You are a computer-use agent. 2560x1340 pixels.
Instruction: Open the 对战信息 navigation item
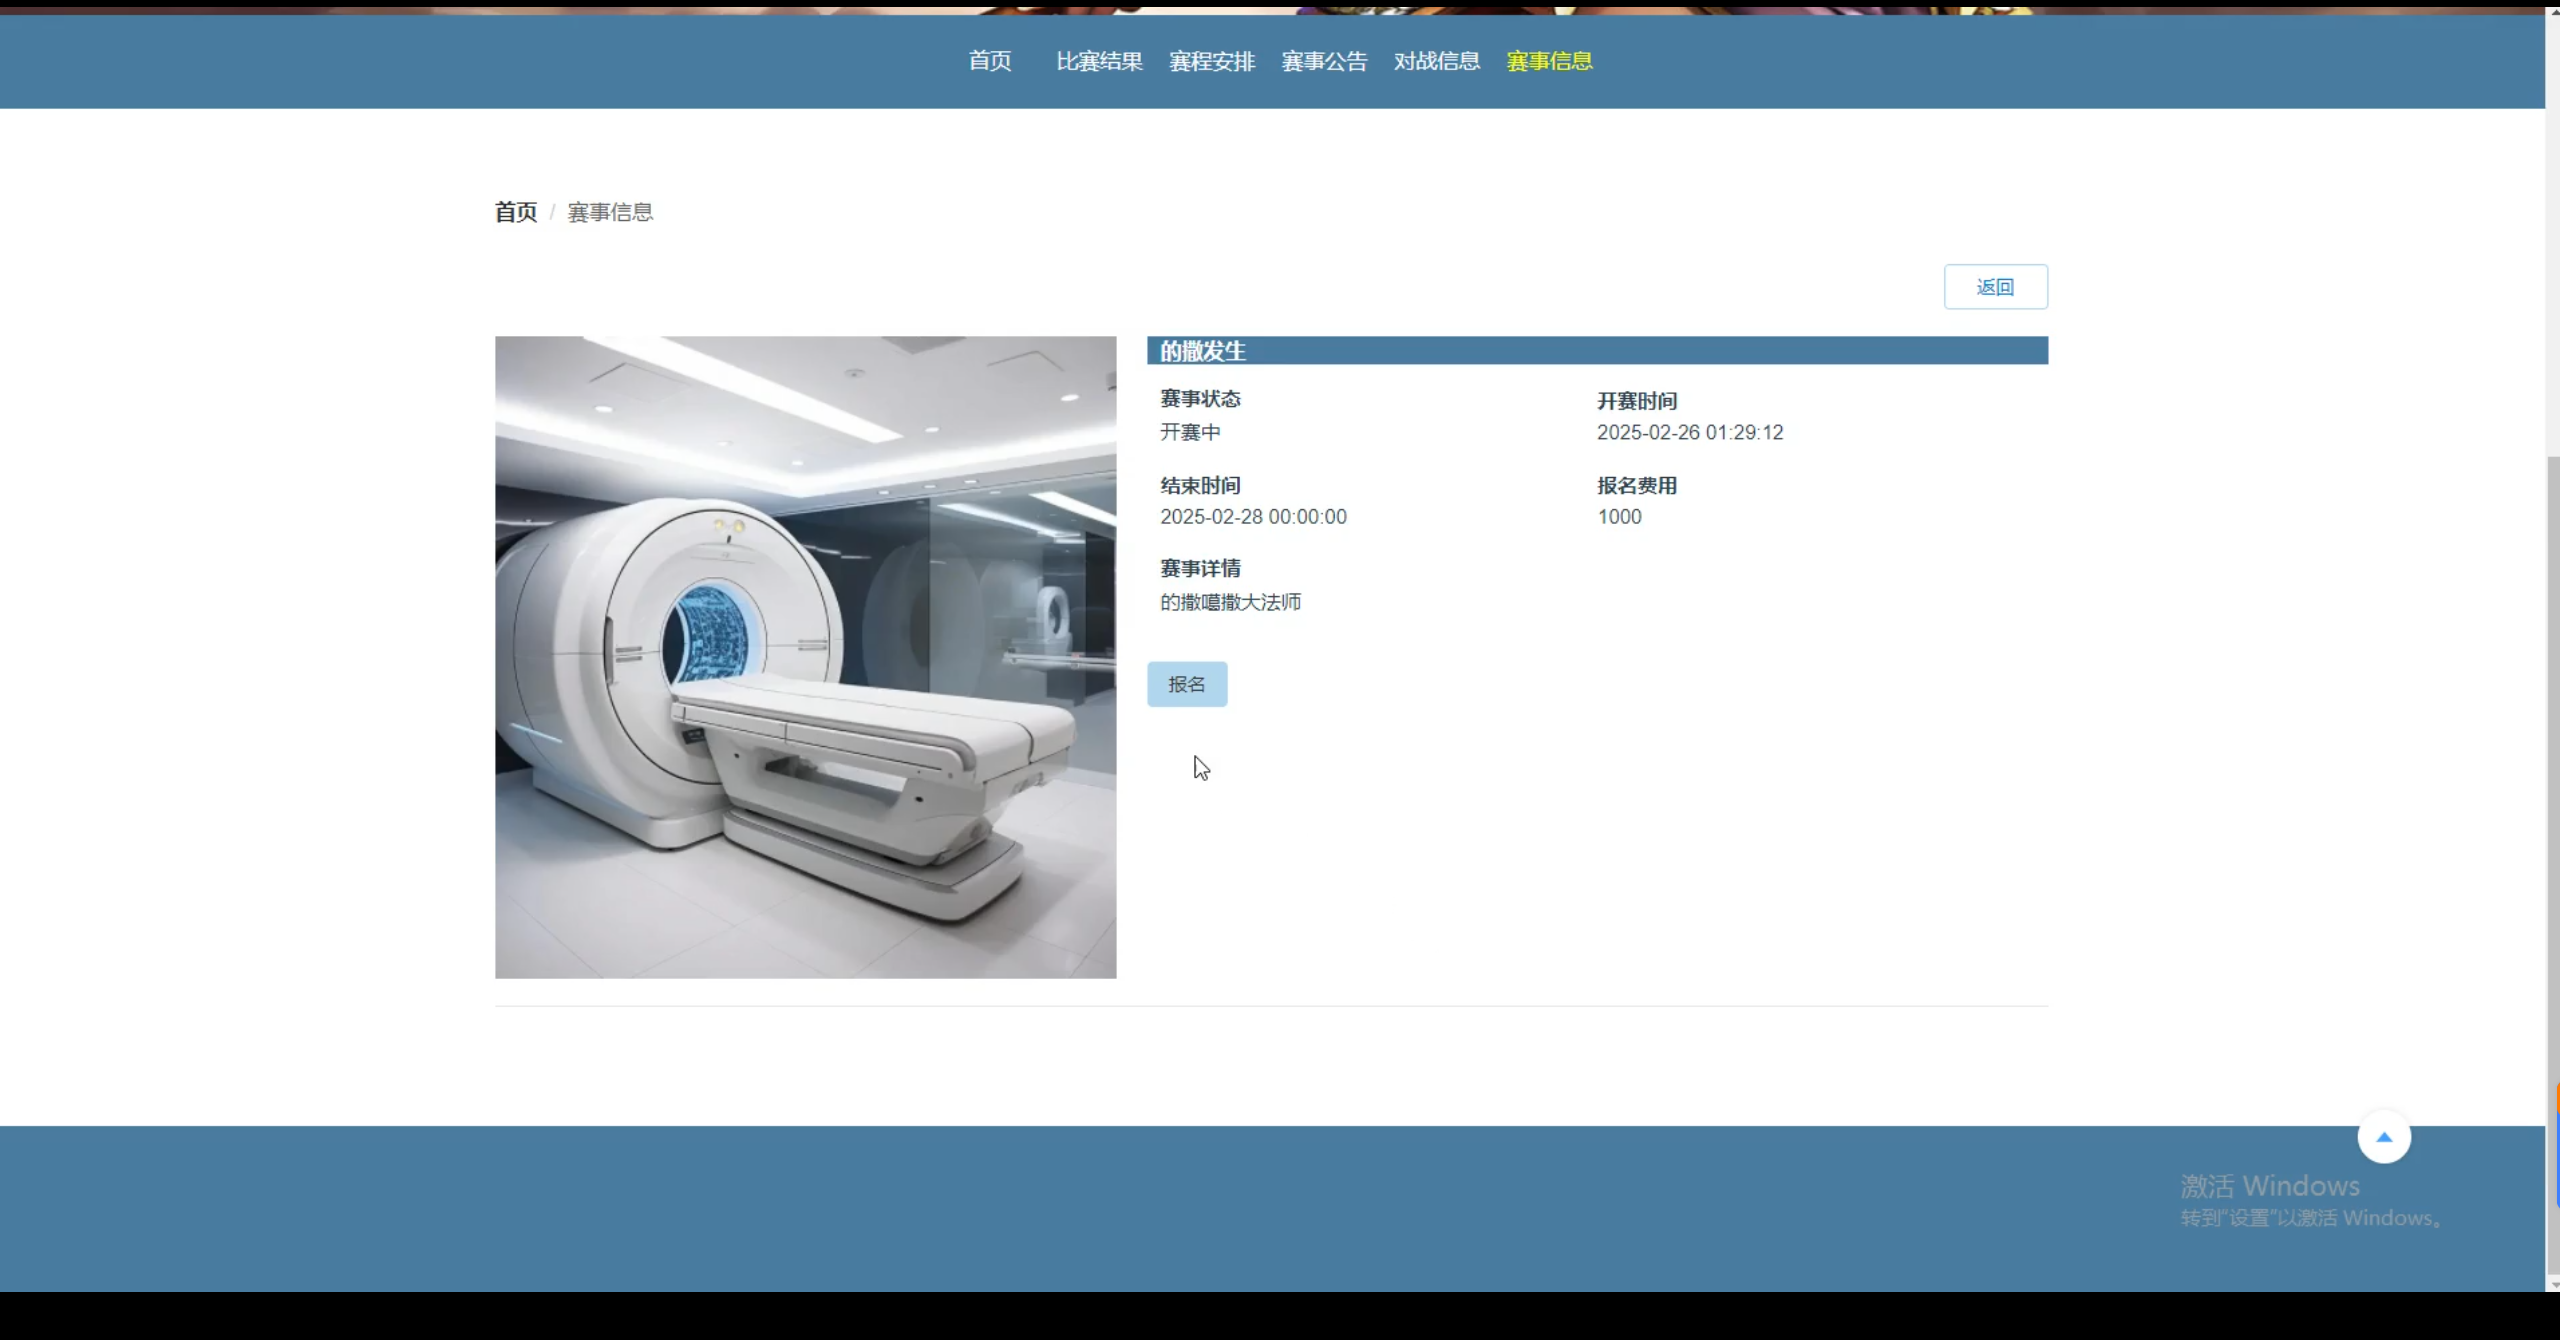pos(1436,61)
